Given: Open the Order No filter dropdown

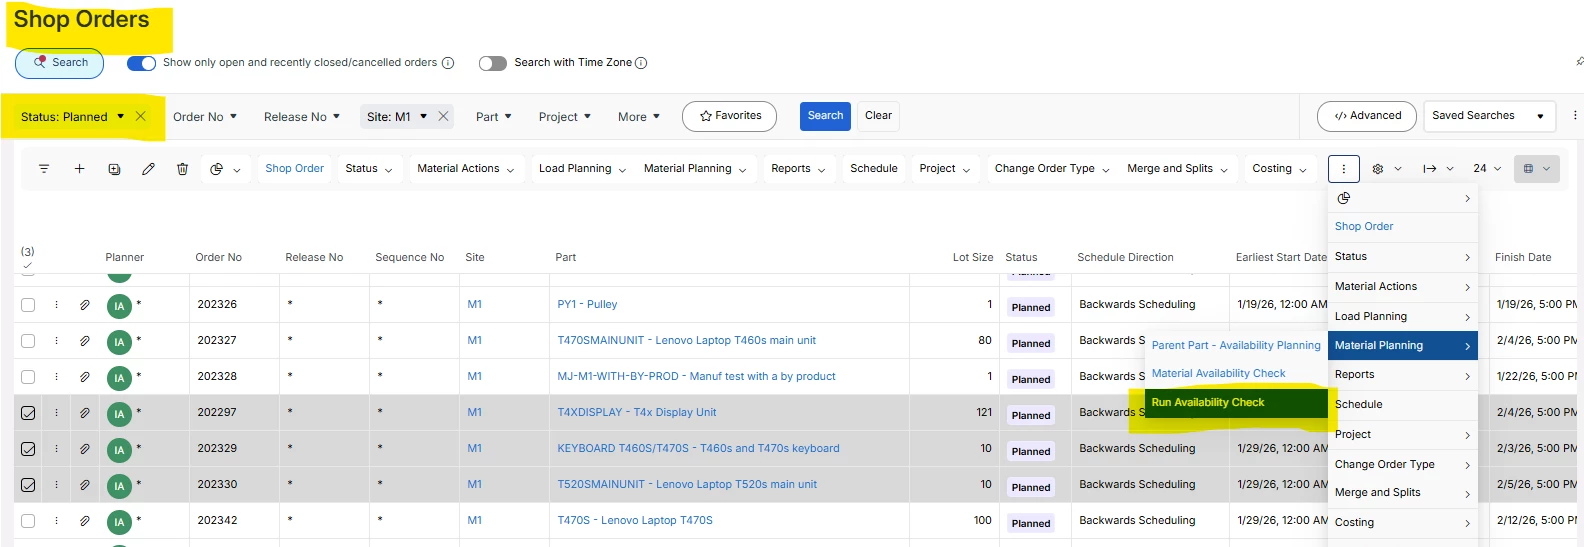Looking at the screenshot, I should pyautogui.click(x=204, y=117).
